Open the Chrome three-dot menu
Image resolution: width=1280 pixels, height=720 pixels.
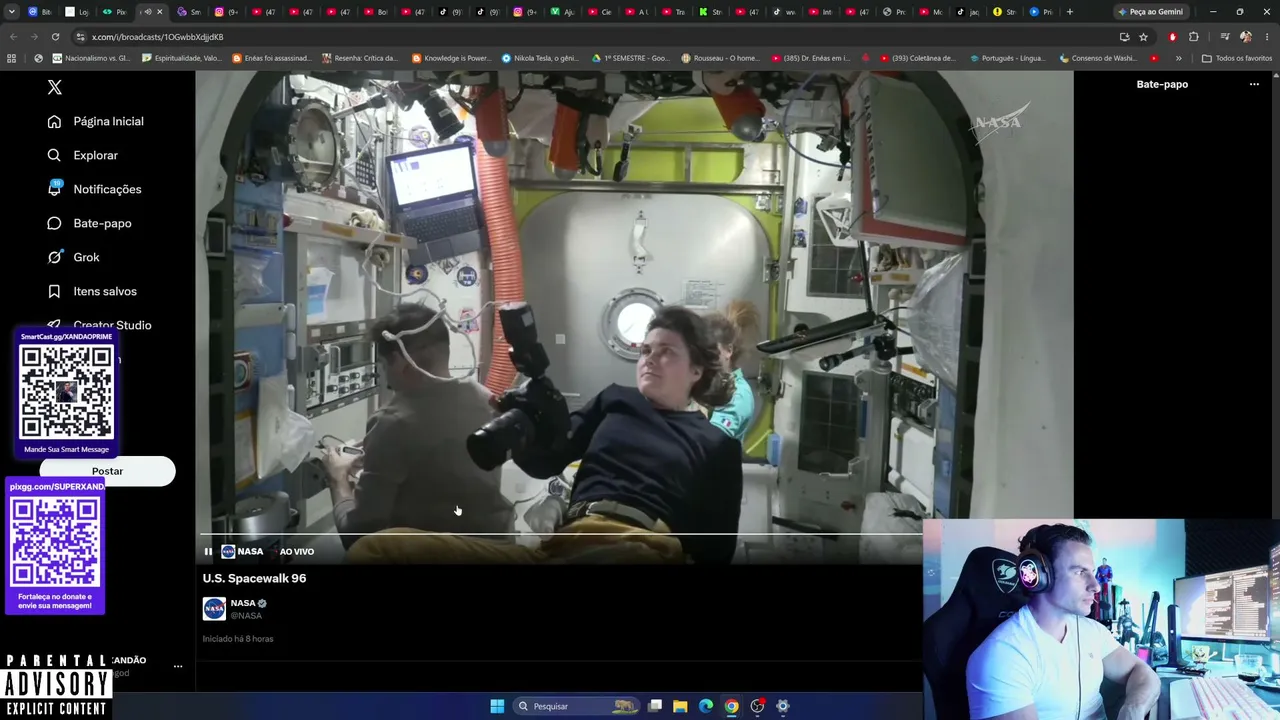1267,37
